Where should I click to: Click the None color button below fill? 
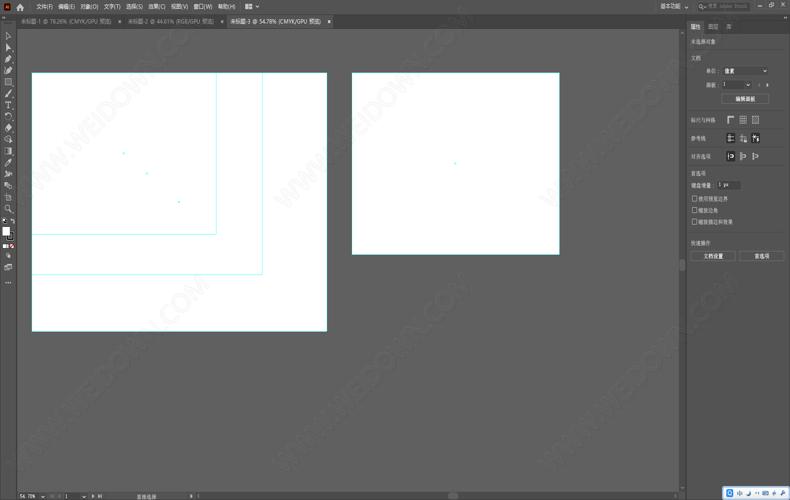tap(12, 246)
